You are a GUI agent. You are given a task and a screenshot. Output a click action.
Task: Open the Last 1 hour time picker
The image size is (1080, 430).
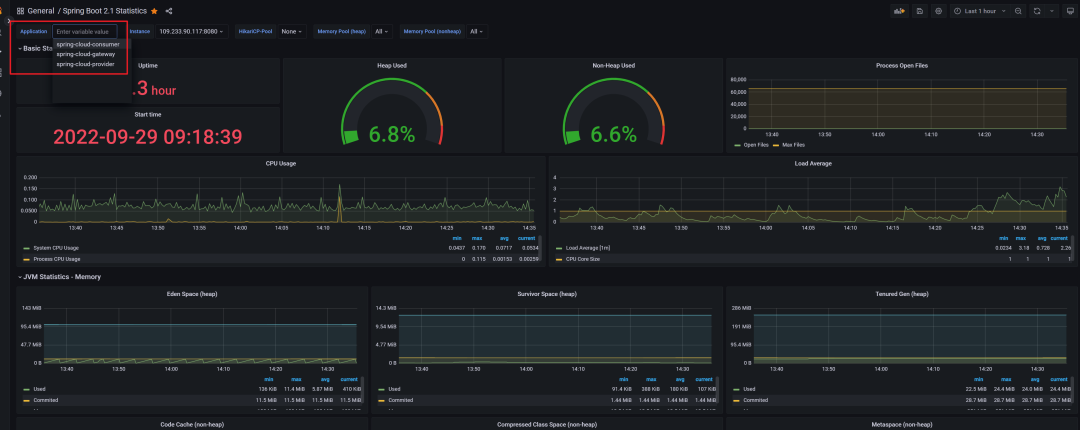click(979, 11)
